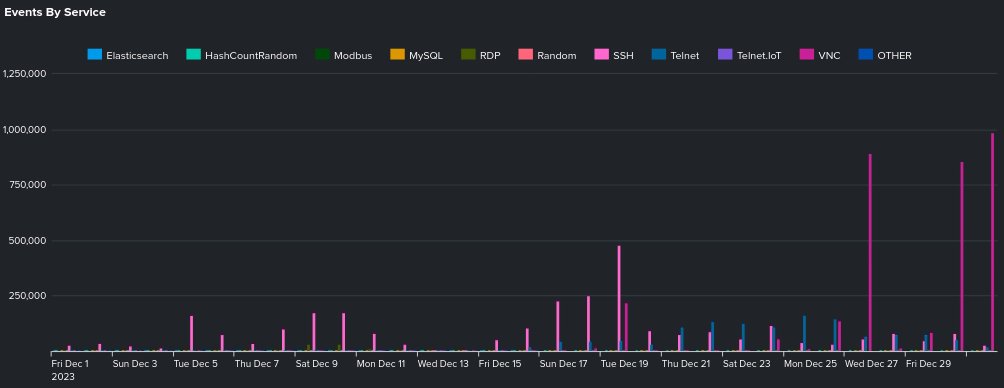Click the Sat Dec 23 axis label

click(x=747, y=364)
